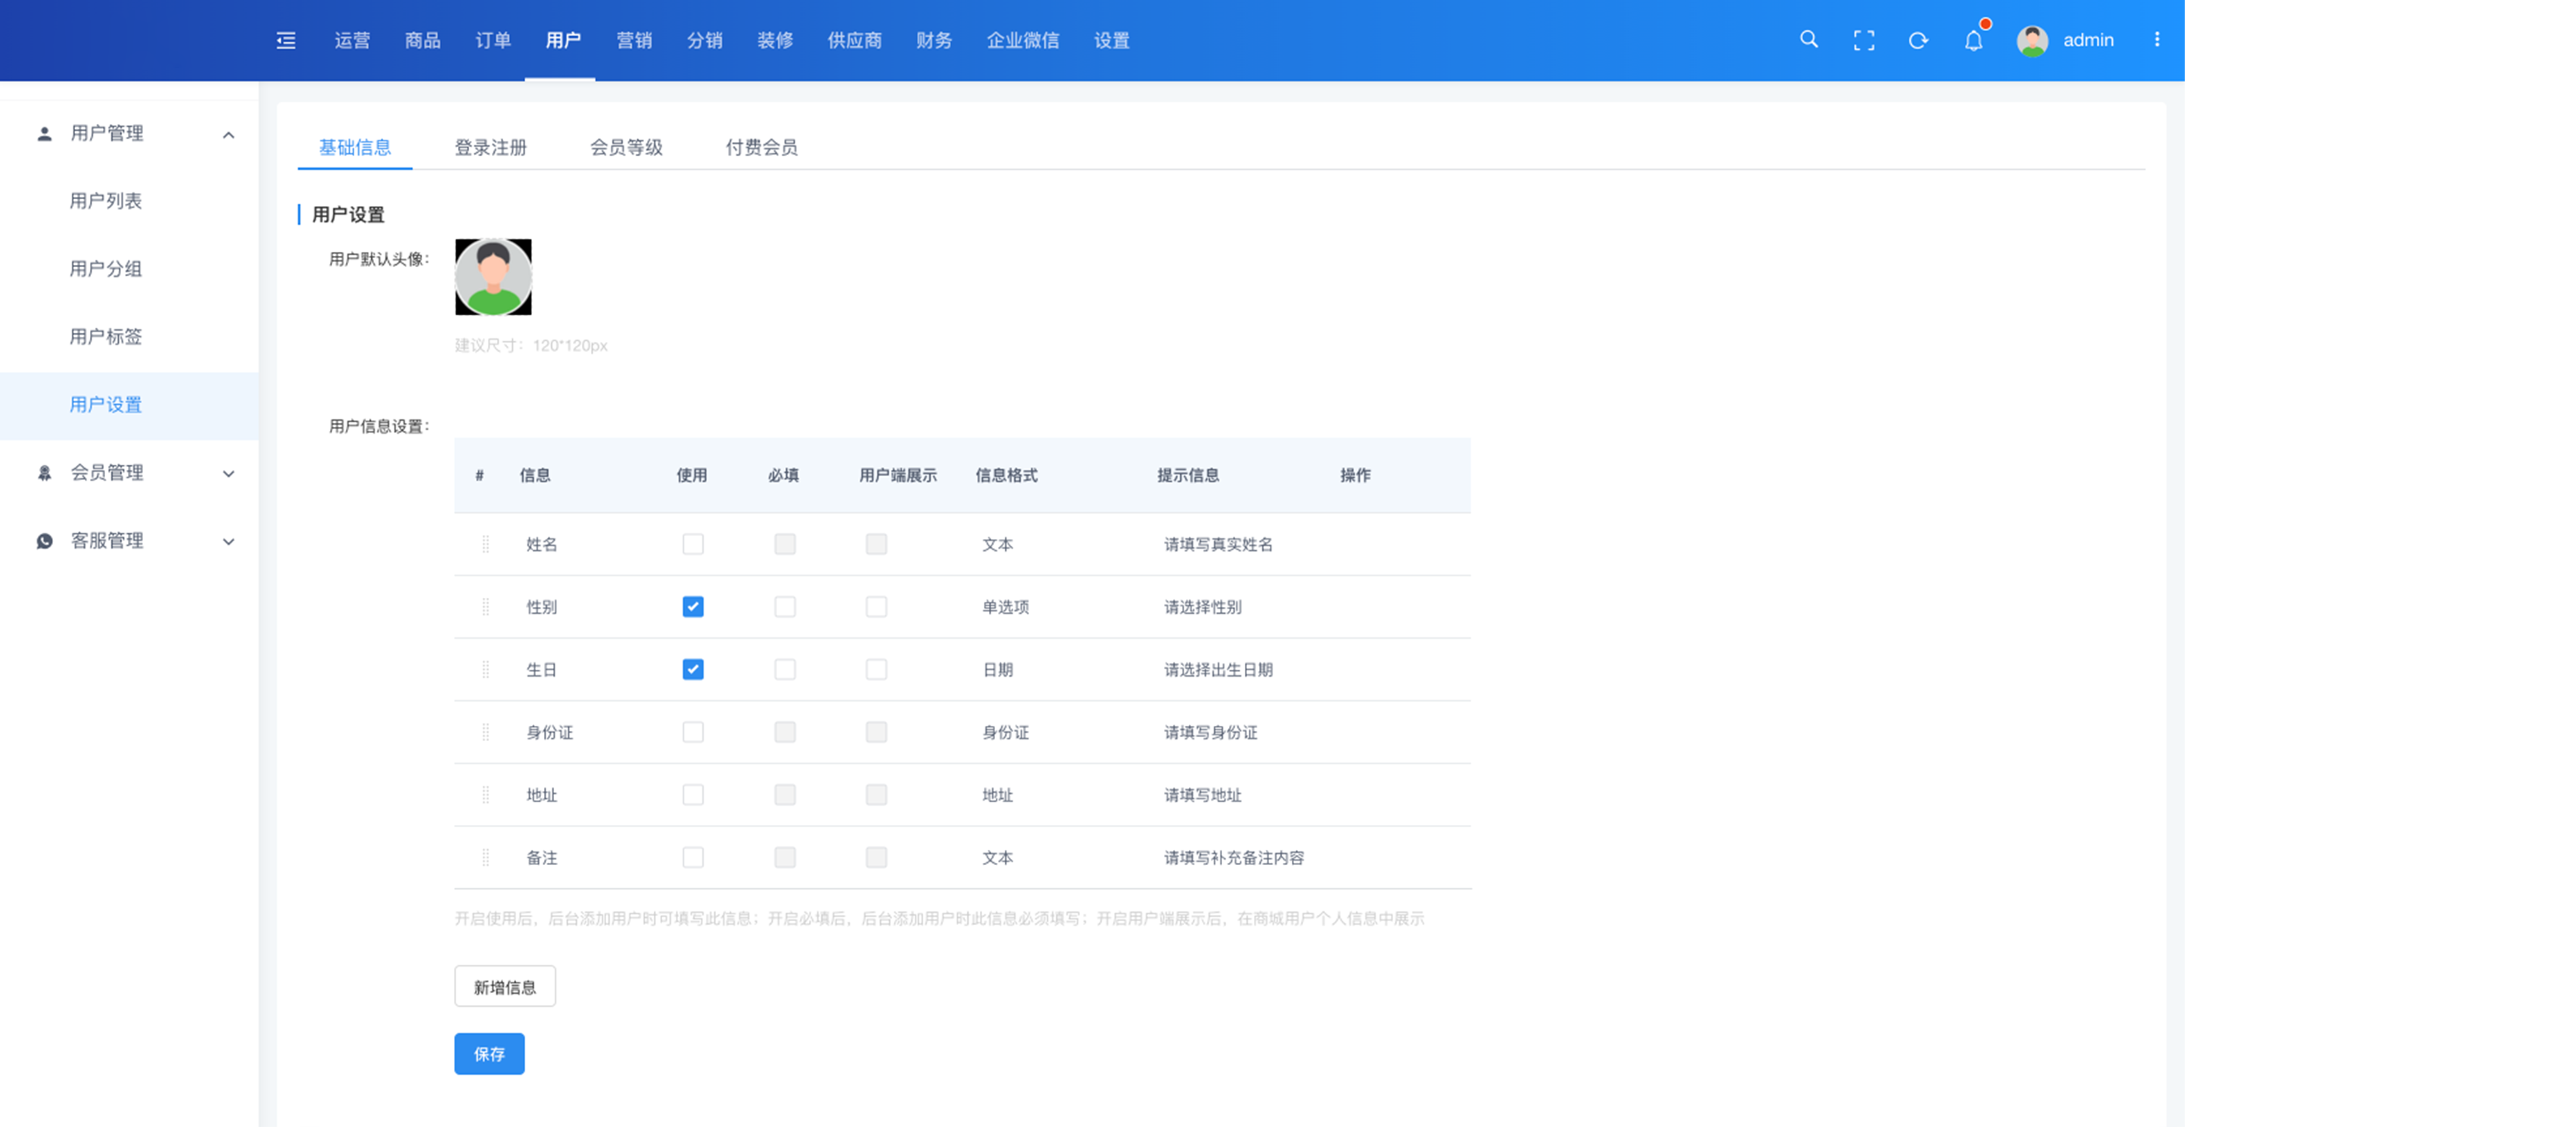This screenshot has height=1127, width=2576.
Task: Click the refresh page icon
Action: point(1918,41)
